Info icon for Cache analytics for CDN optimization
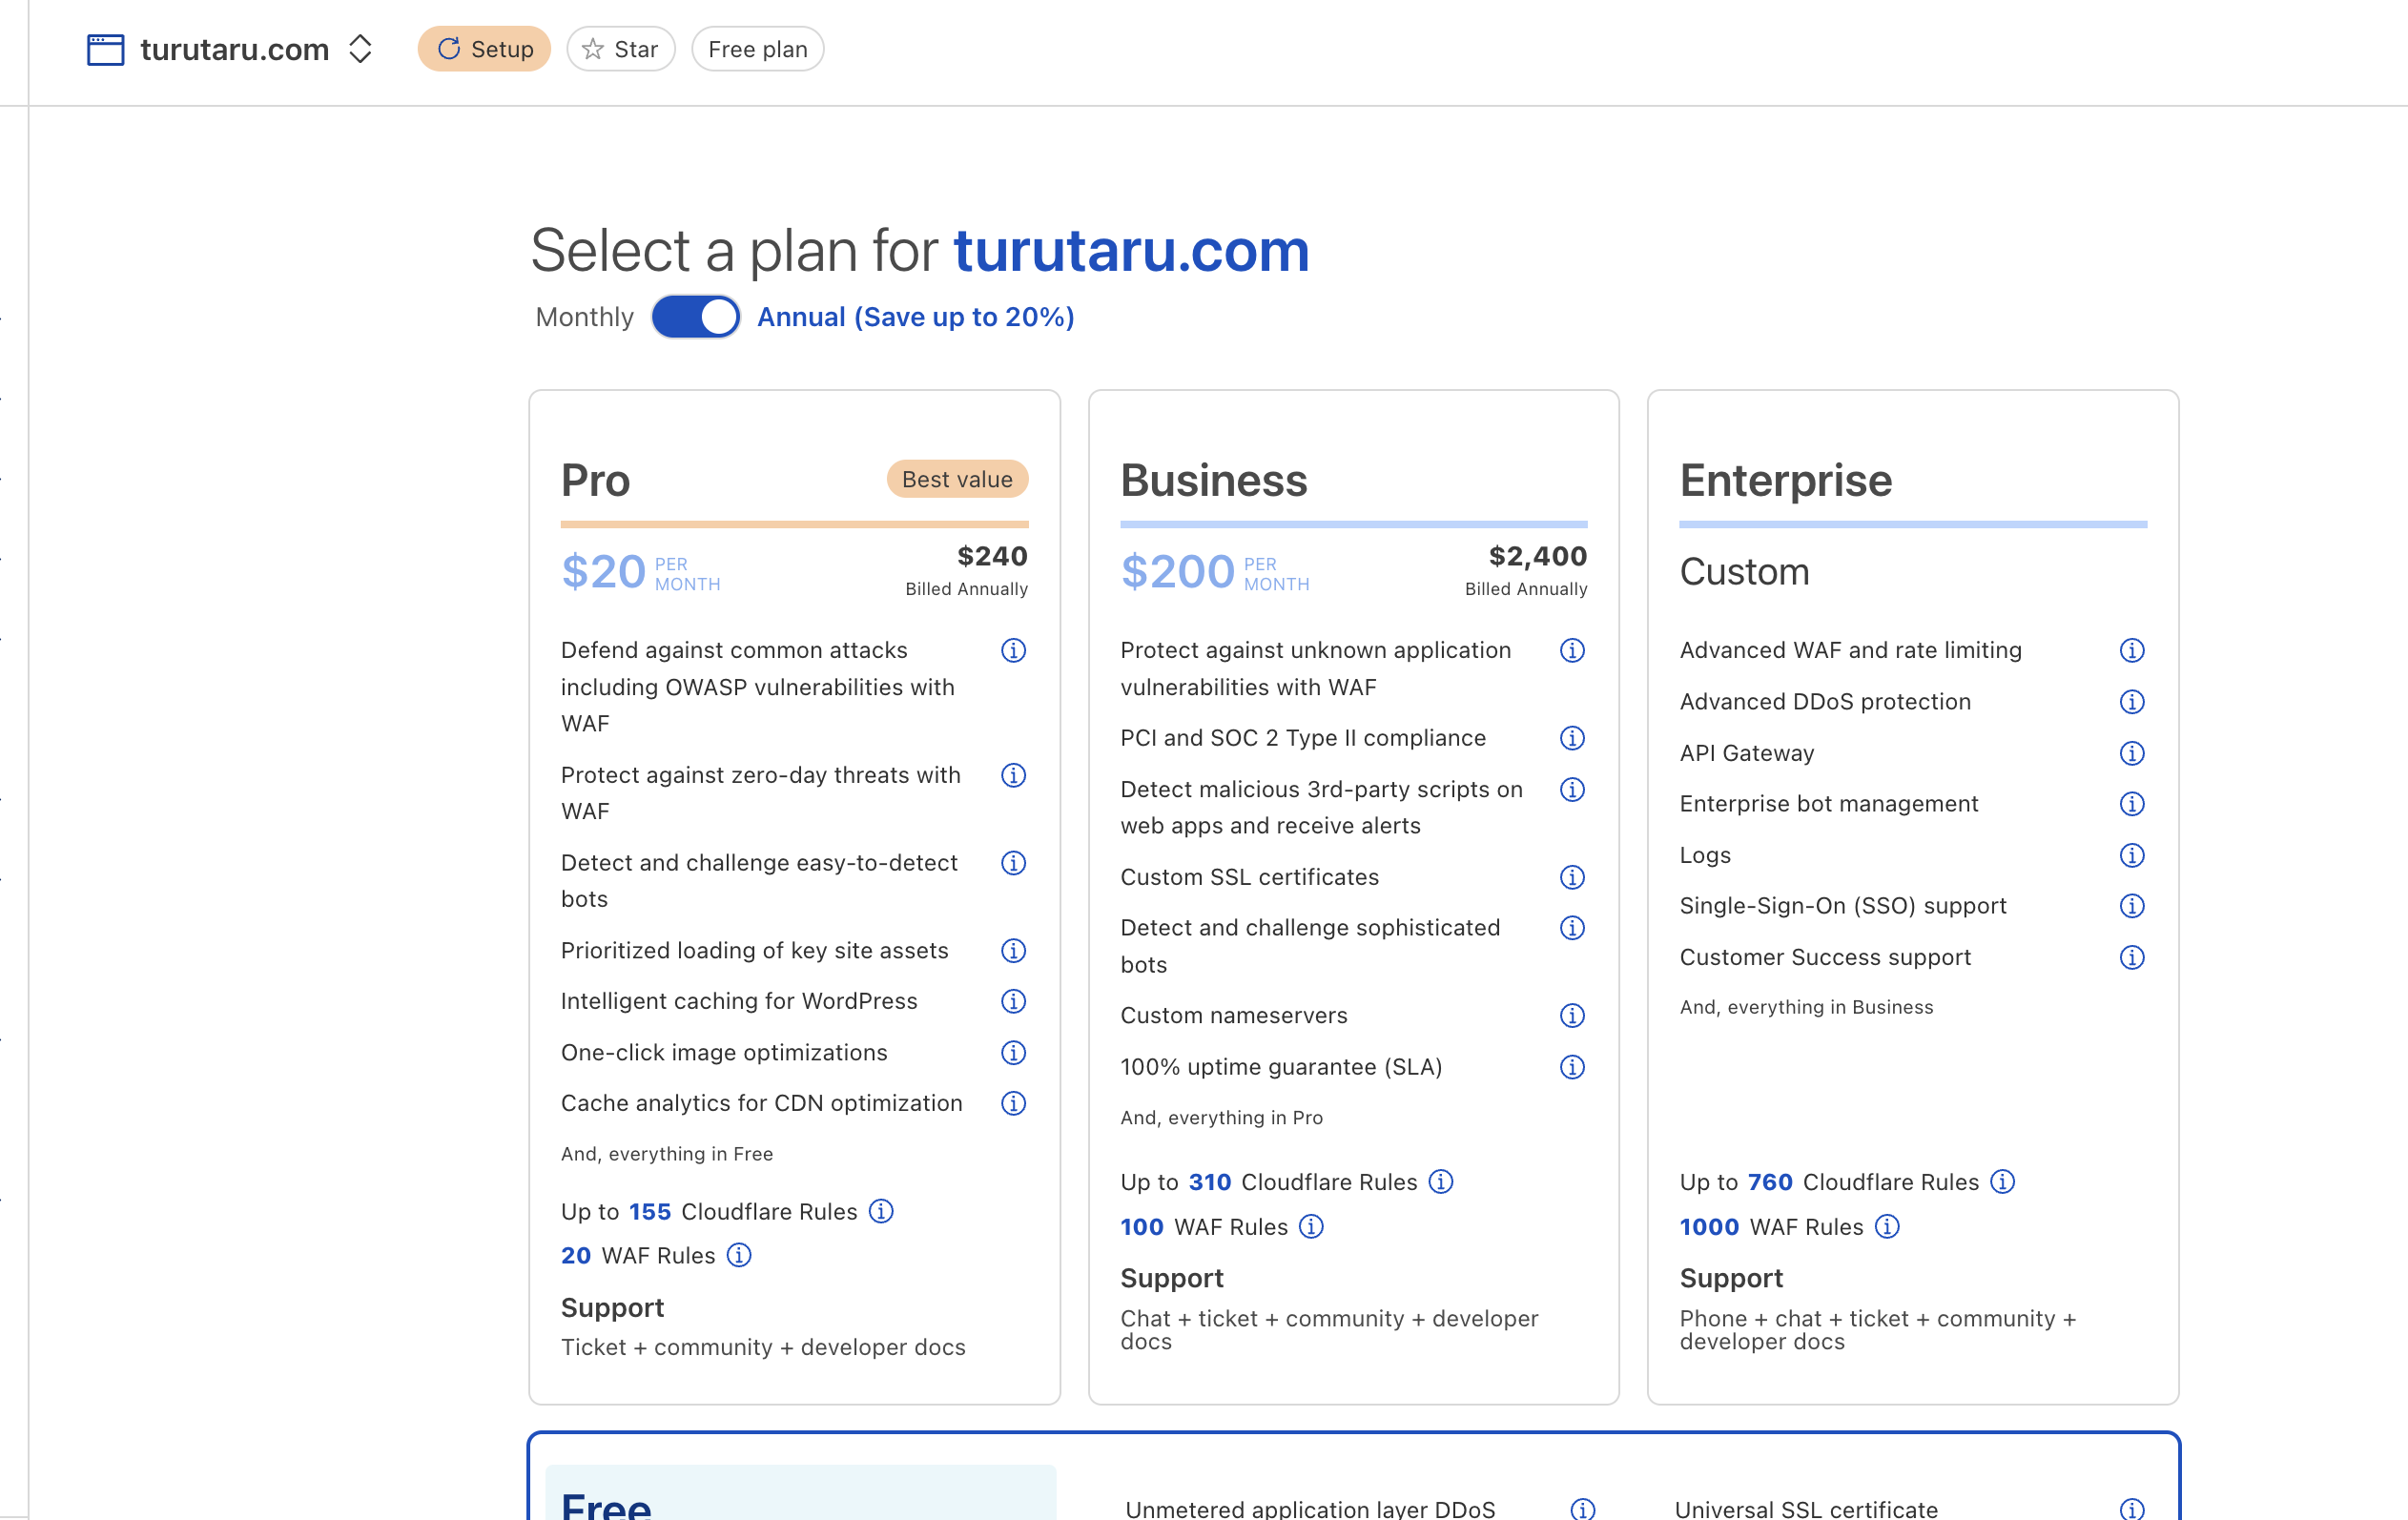 coord(1013,1104)
